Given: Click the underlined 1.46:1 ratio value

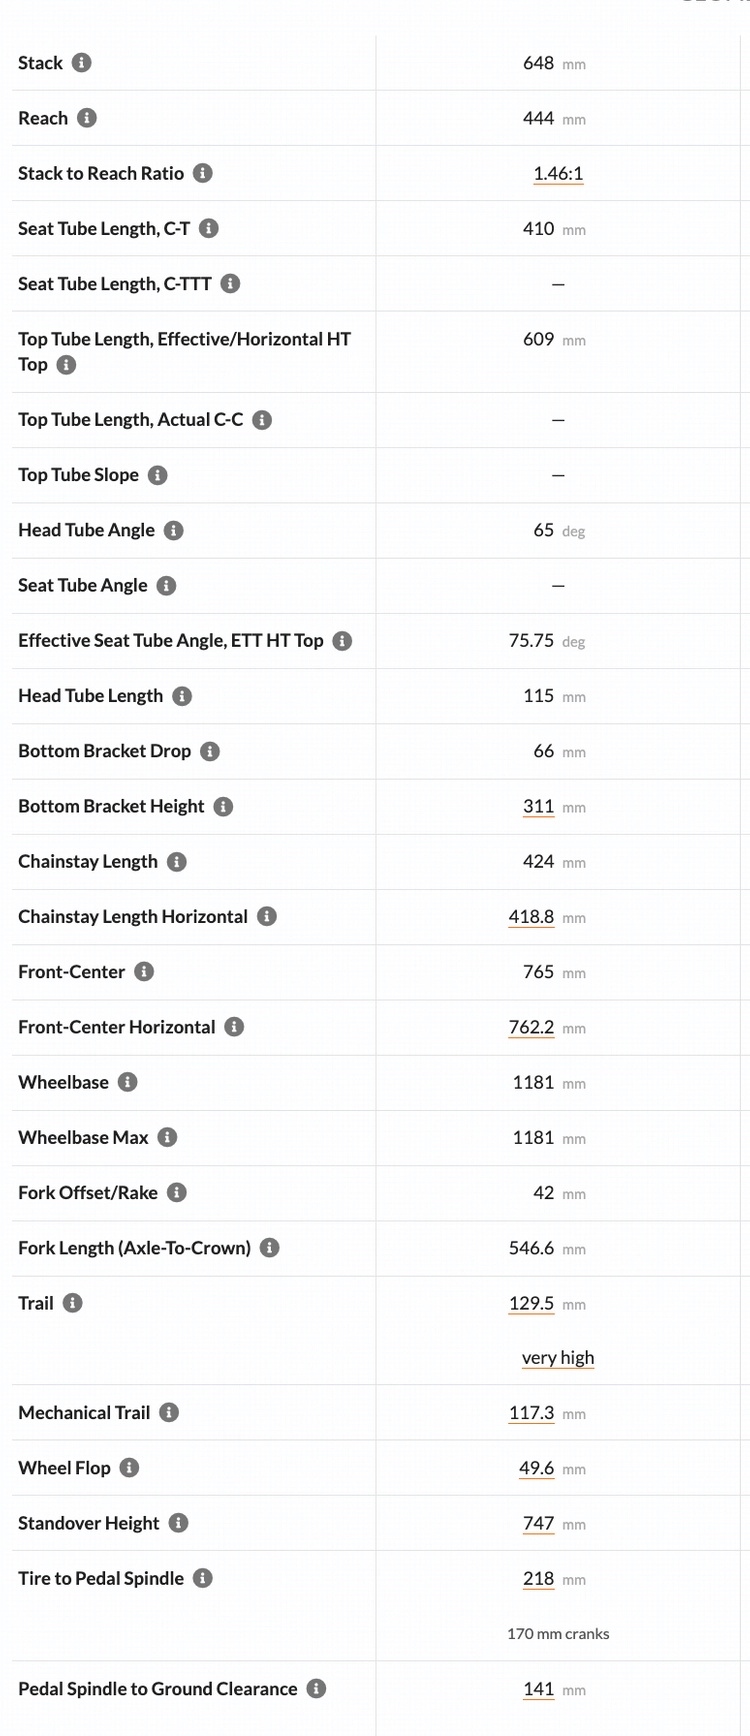Looking at the screenshot, I should point(558,174).
